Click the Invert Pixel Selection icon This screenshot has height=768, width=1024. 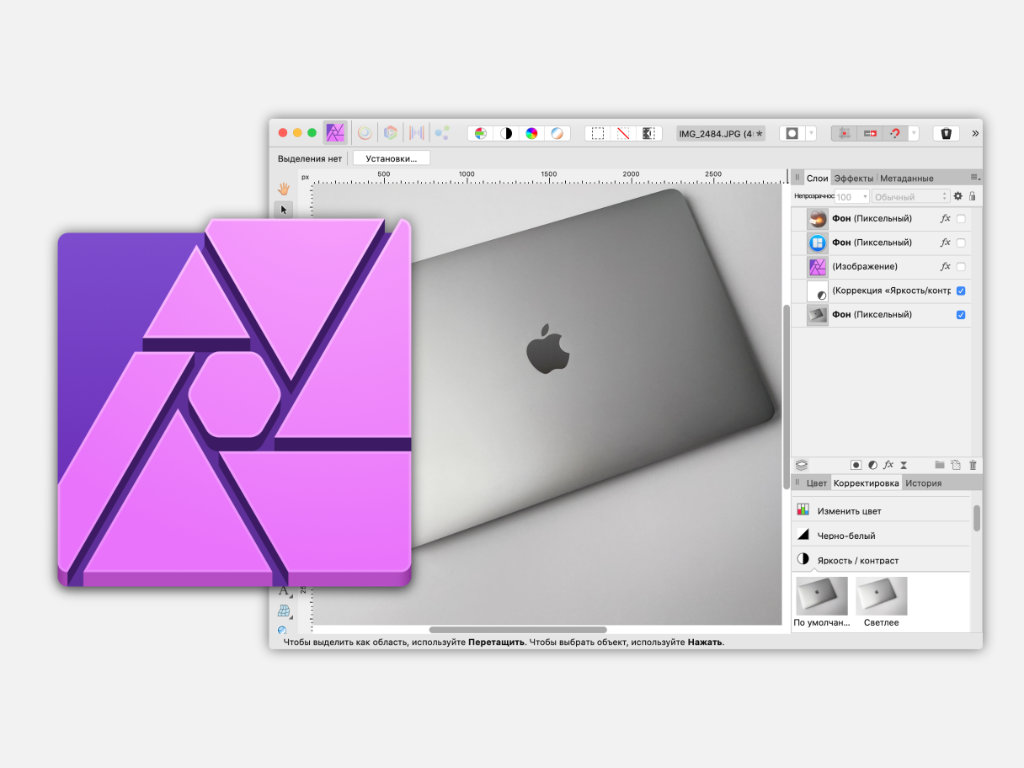pyautogui.click(x=648, y=133)
